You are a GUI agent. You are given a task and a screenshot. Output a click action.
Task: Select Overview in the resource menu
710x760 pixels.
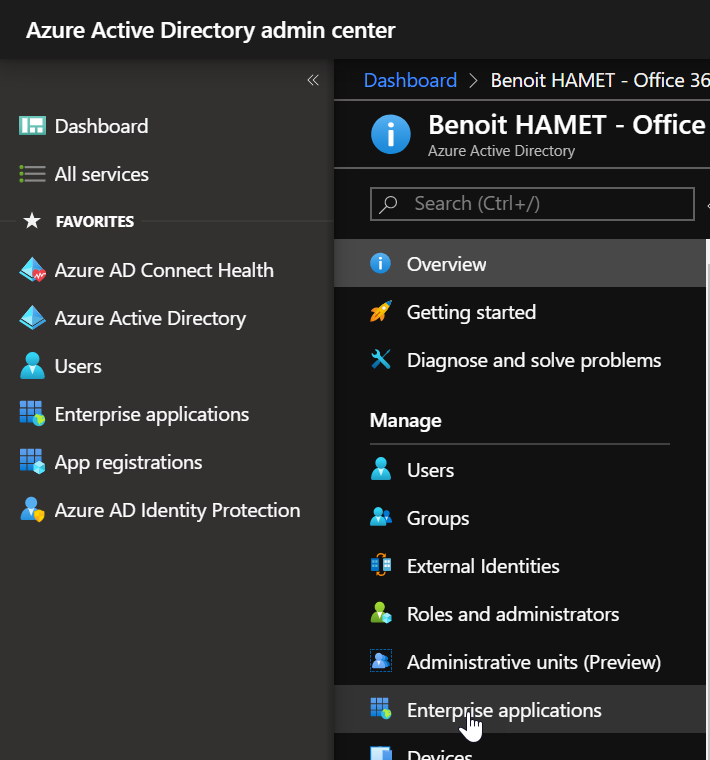[x=446, y=264]
